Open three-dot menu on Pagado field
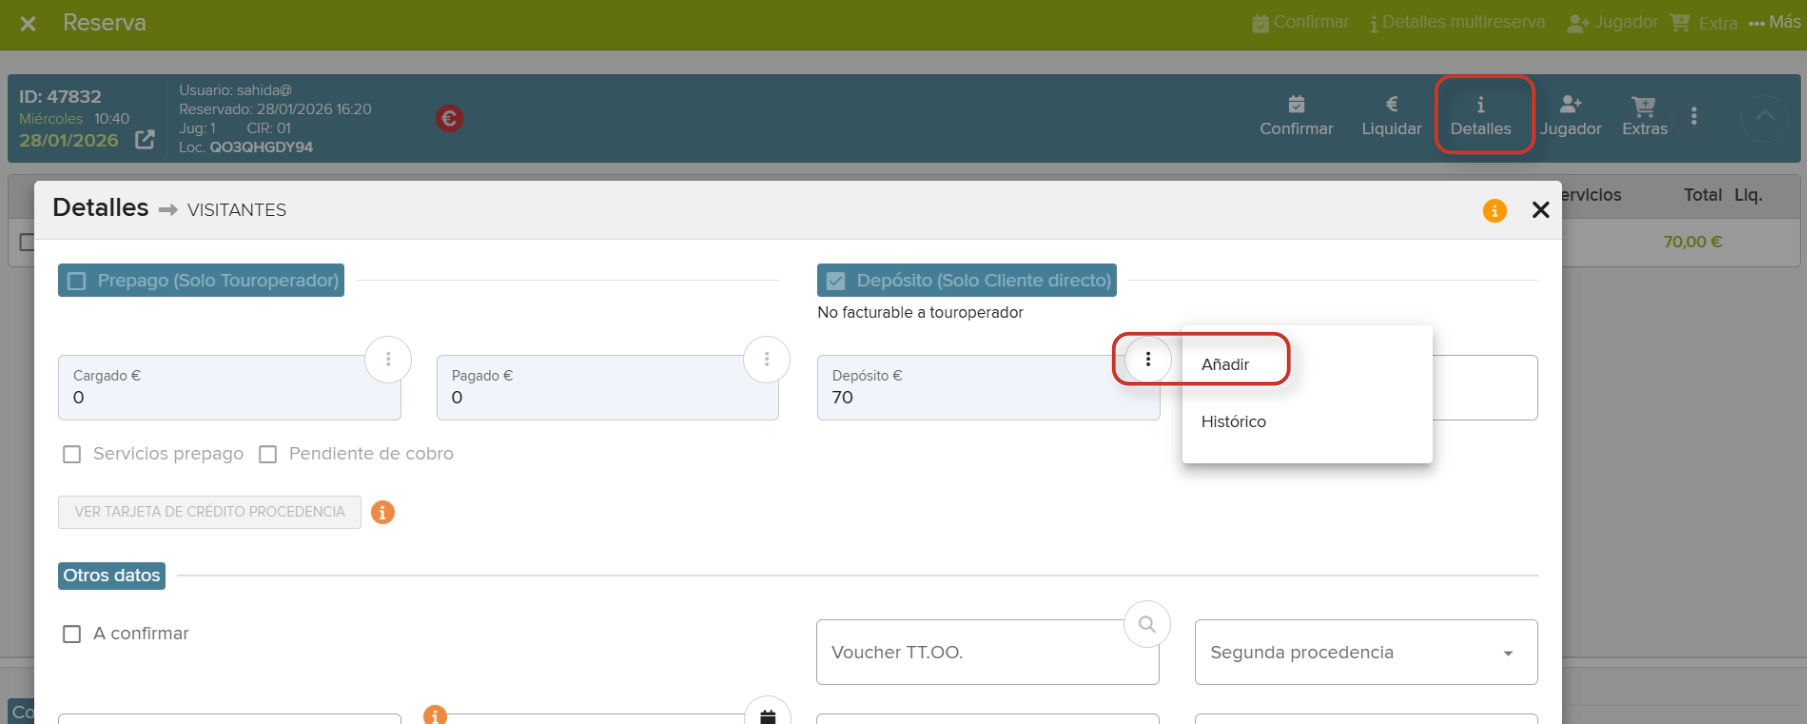This screenshot has width=1807, height=724. pos(767,359)
